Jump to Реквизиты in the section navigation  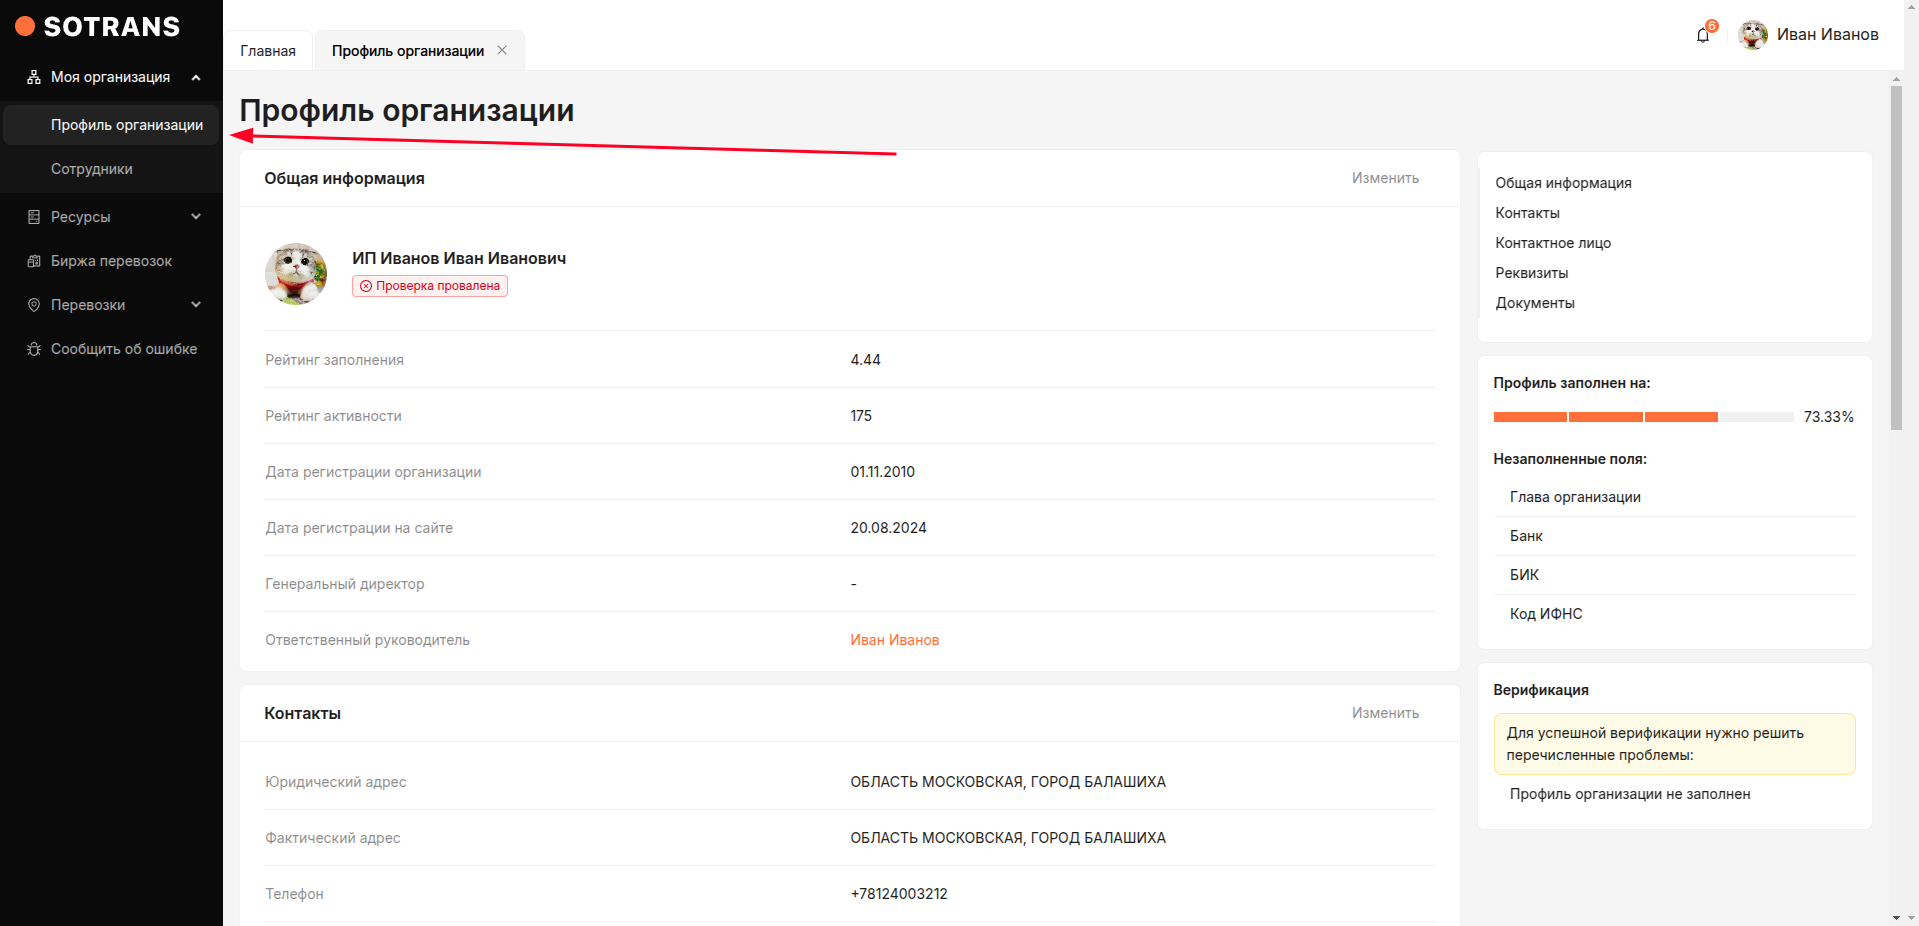point(1531,273)
